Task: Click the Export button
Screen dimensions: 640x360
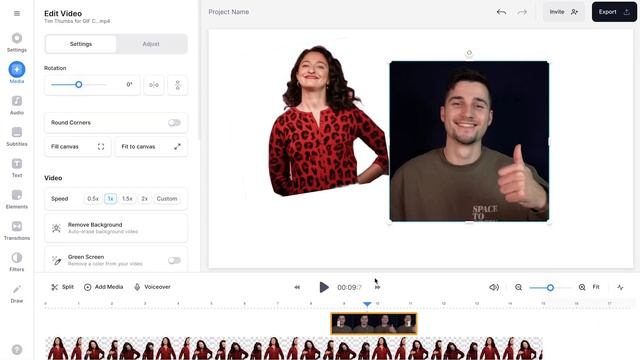Action: tap(614, 12)
